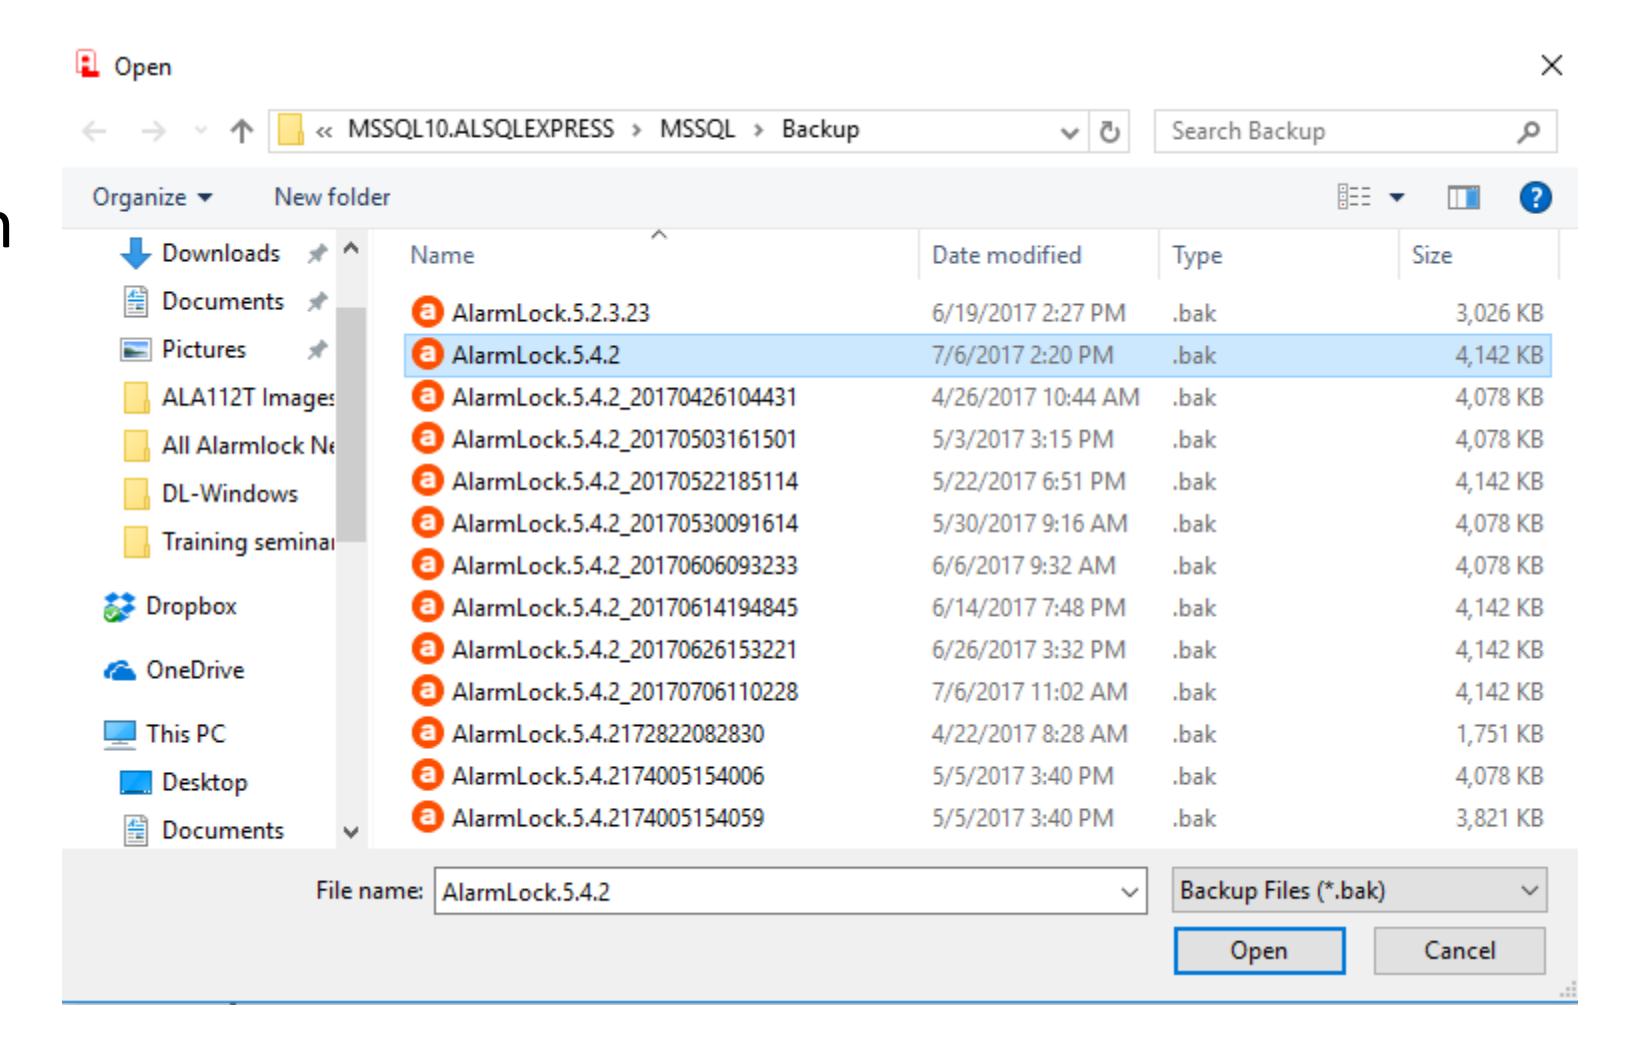1640x1058 pixels.
Task: Expand the address bar history dropdown
Action: 1070,131
